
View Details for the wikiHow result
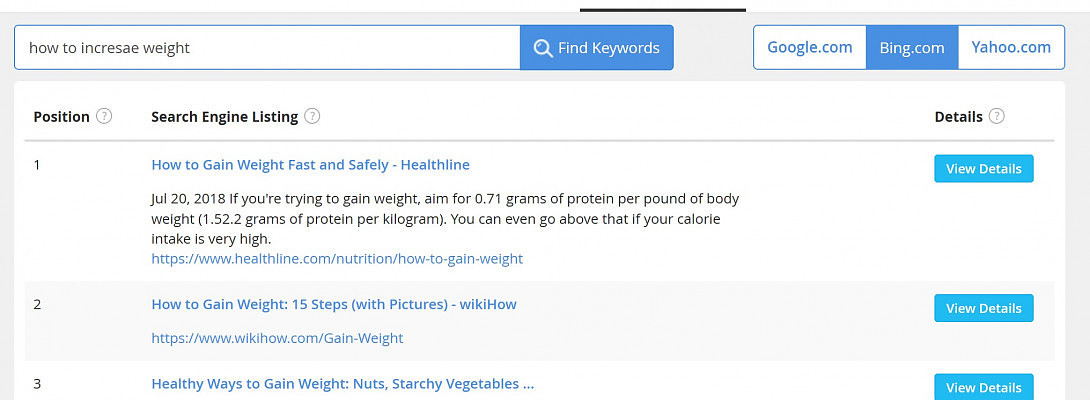point(983,308)
